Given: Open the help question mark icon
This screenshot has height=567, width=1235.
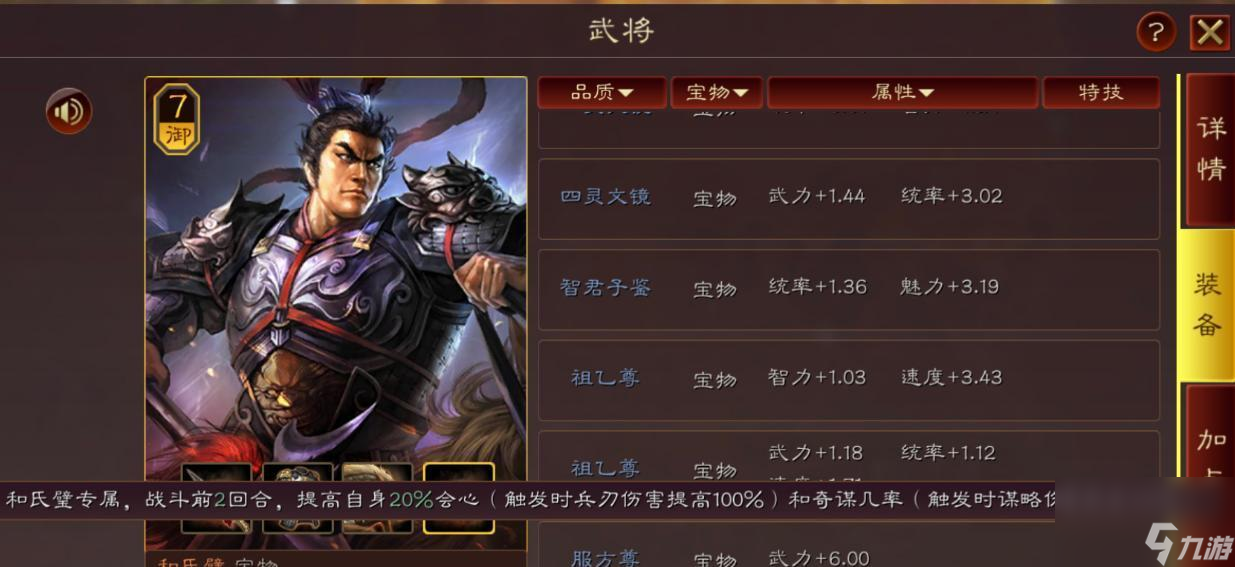Looking at the screenshot, I should (1156, 32).
